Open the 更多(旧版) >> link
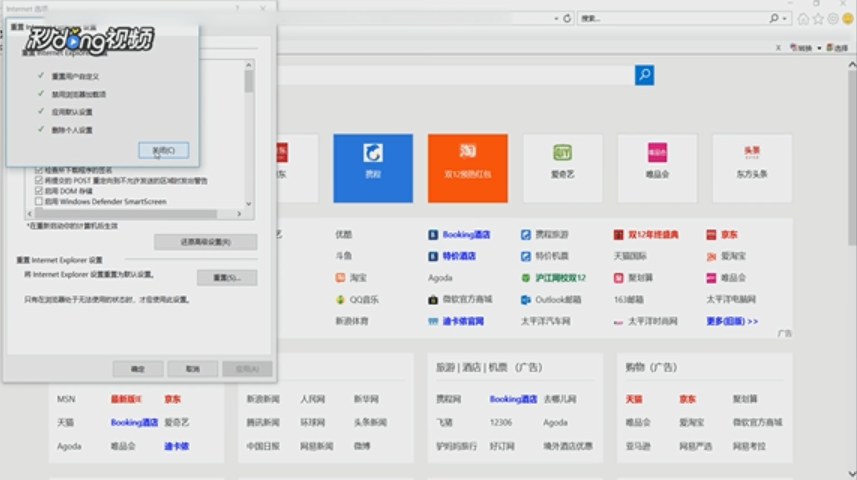The image size is (857, 480). click(732, 321)
